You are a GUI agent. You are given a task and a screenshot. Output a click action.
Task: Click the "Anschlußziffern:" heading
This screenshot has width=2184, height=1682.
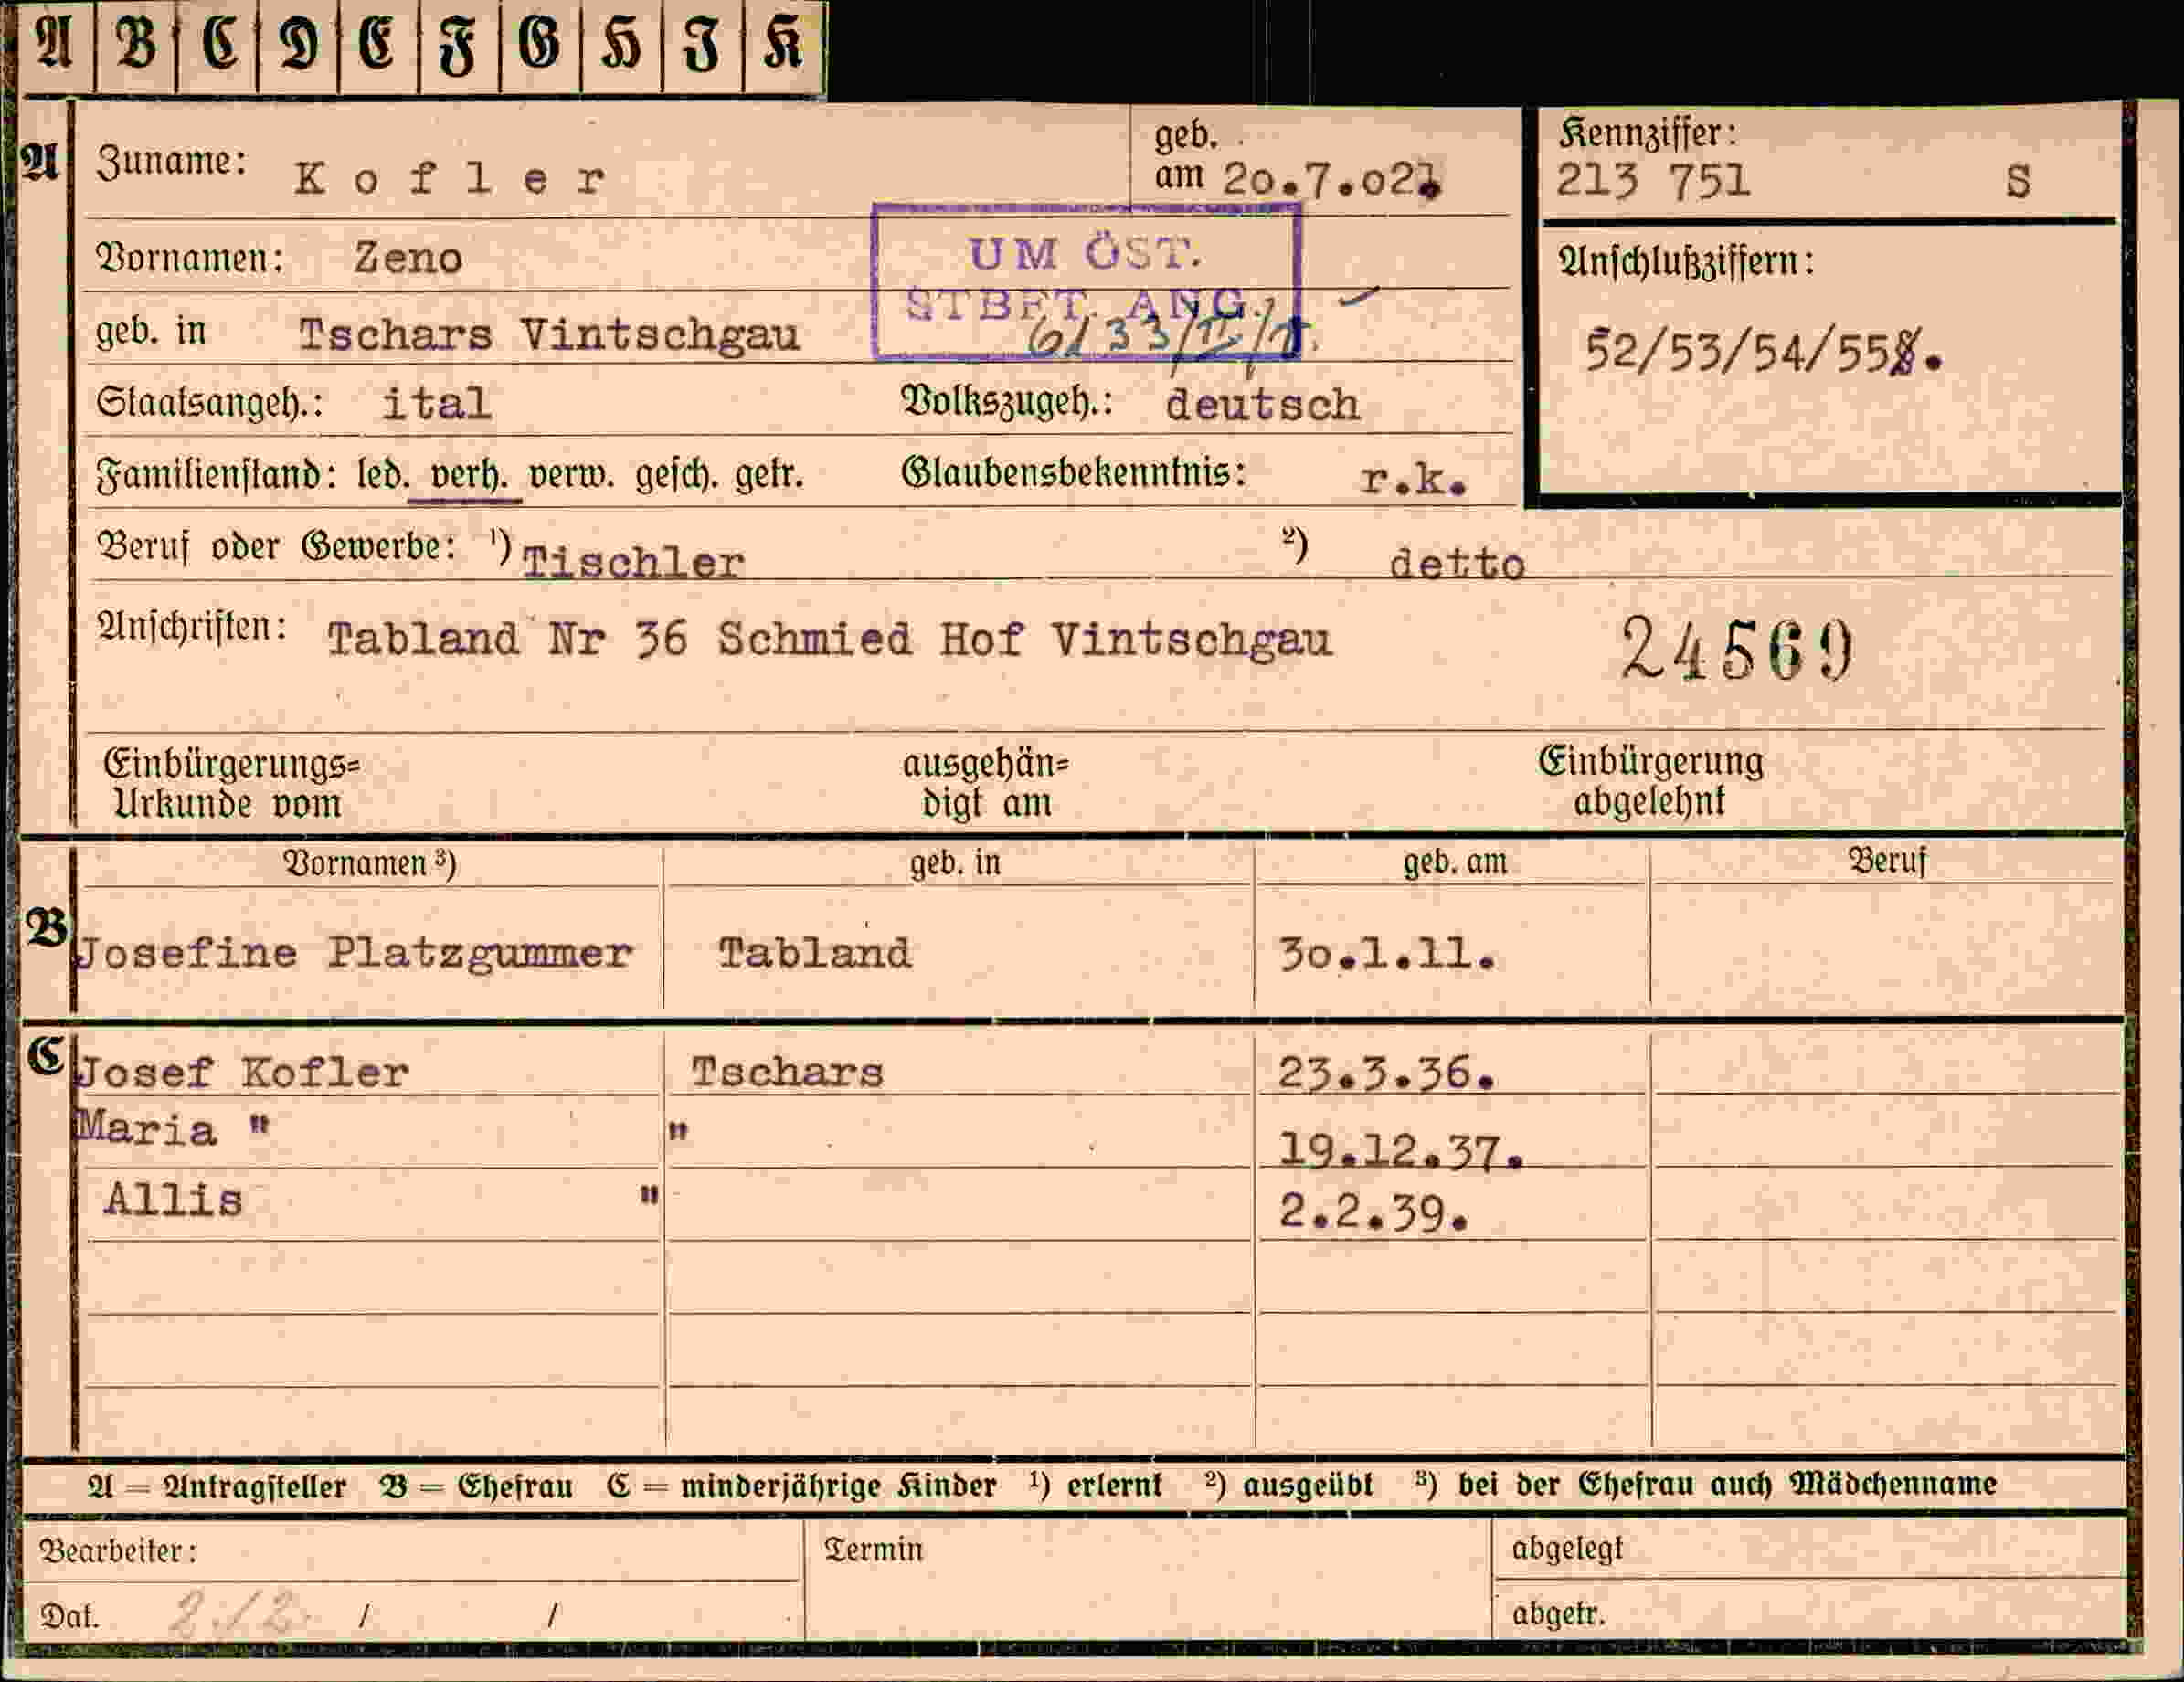[1686, 262]
